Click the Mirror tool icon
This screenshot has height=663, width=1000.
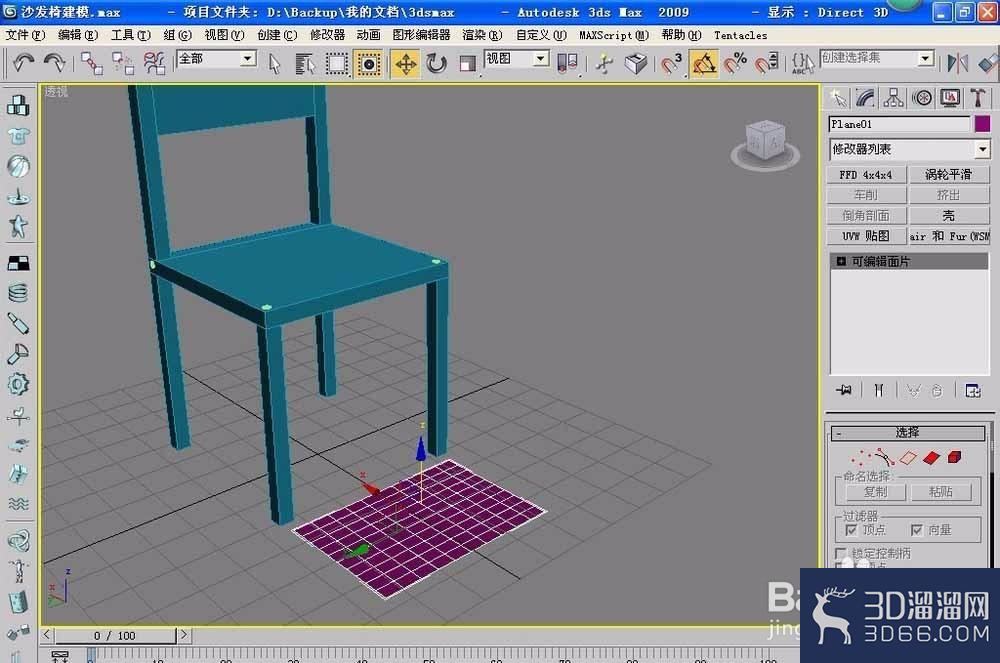(958, 63)
